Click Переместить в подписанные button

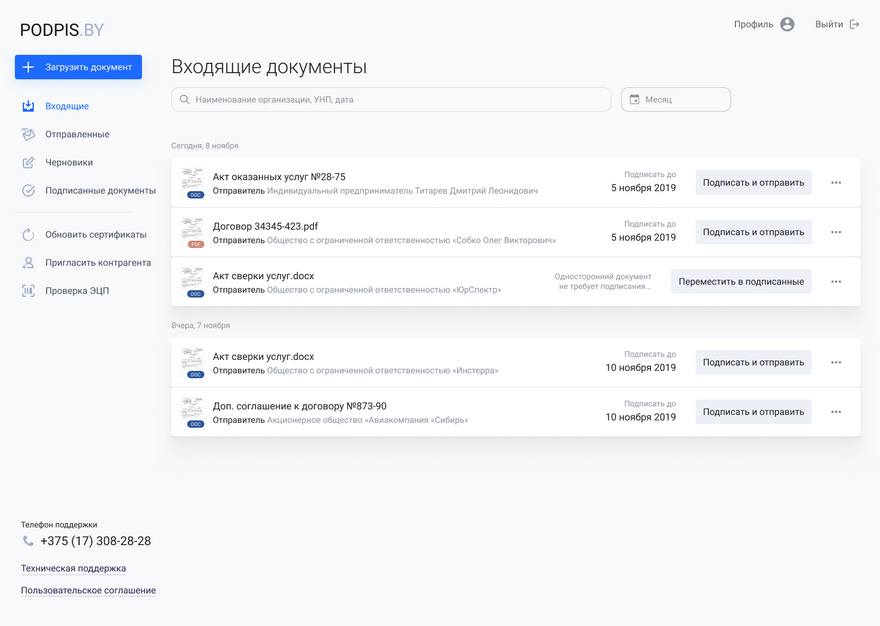tap(741, 282)
